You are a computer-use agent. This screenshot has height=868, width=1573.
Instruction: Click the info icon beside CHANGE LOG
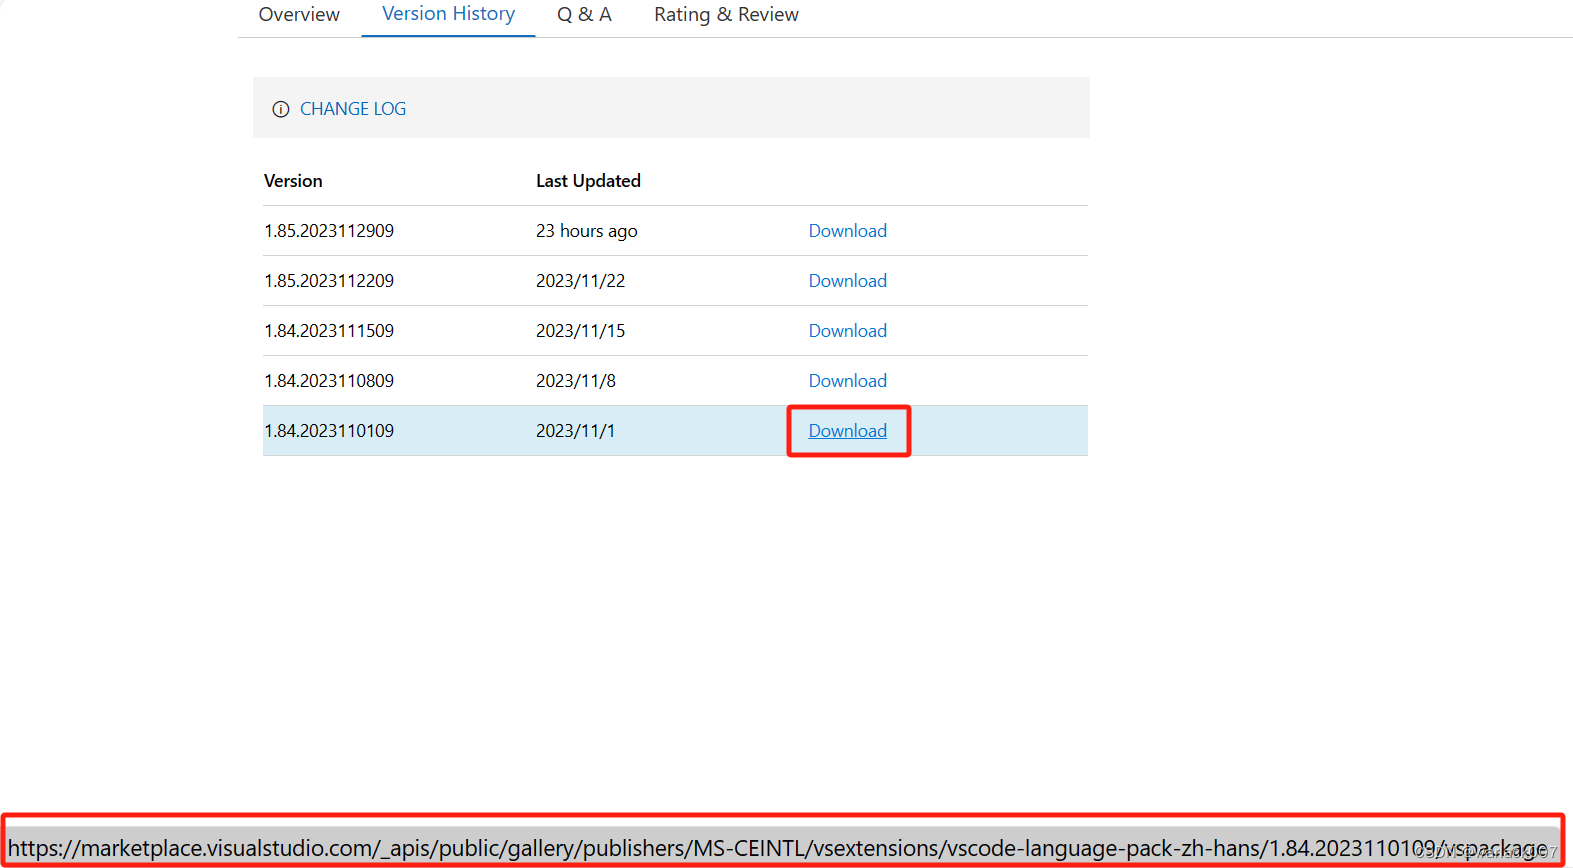pyautogui.click(x=281, y=109)
